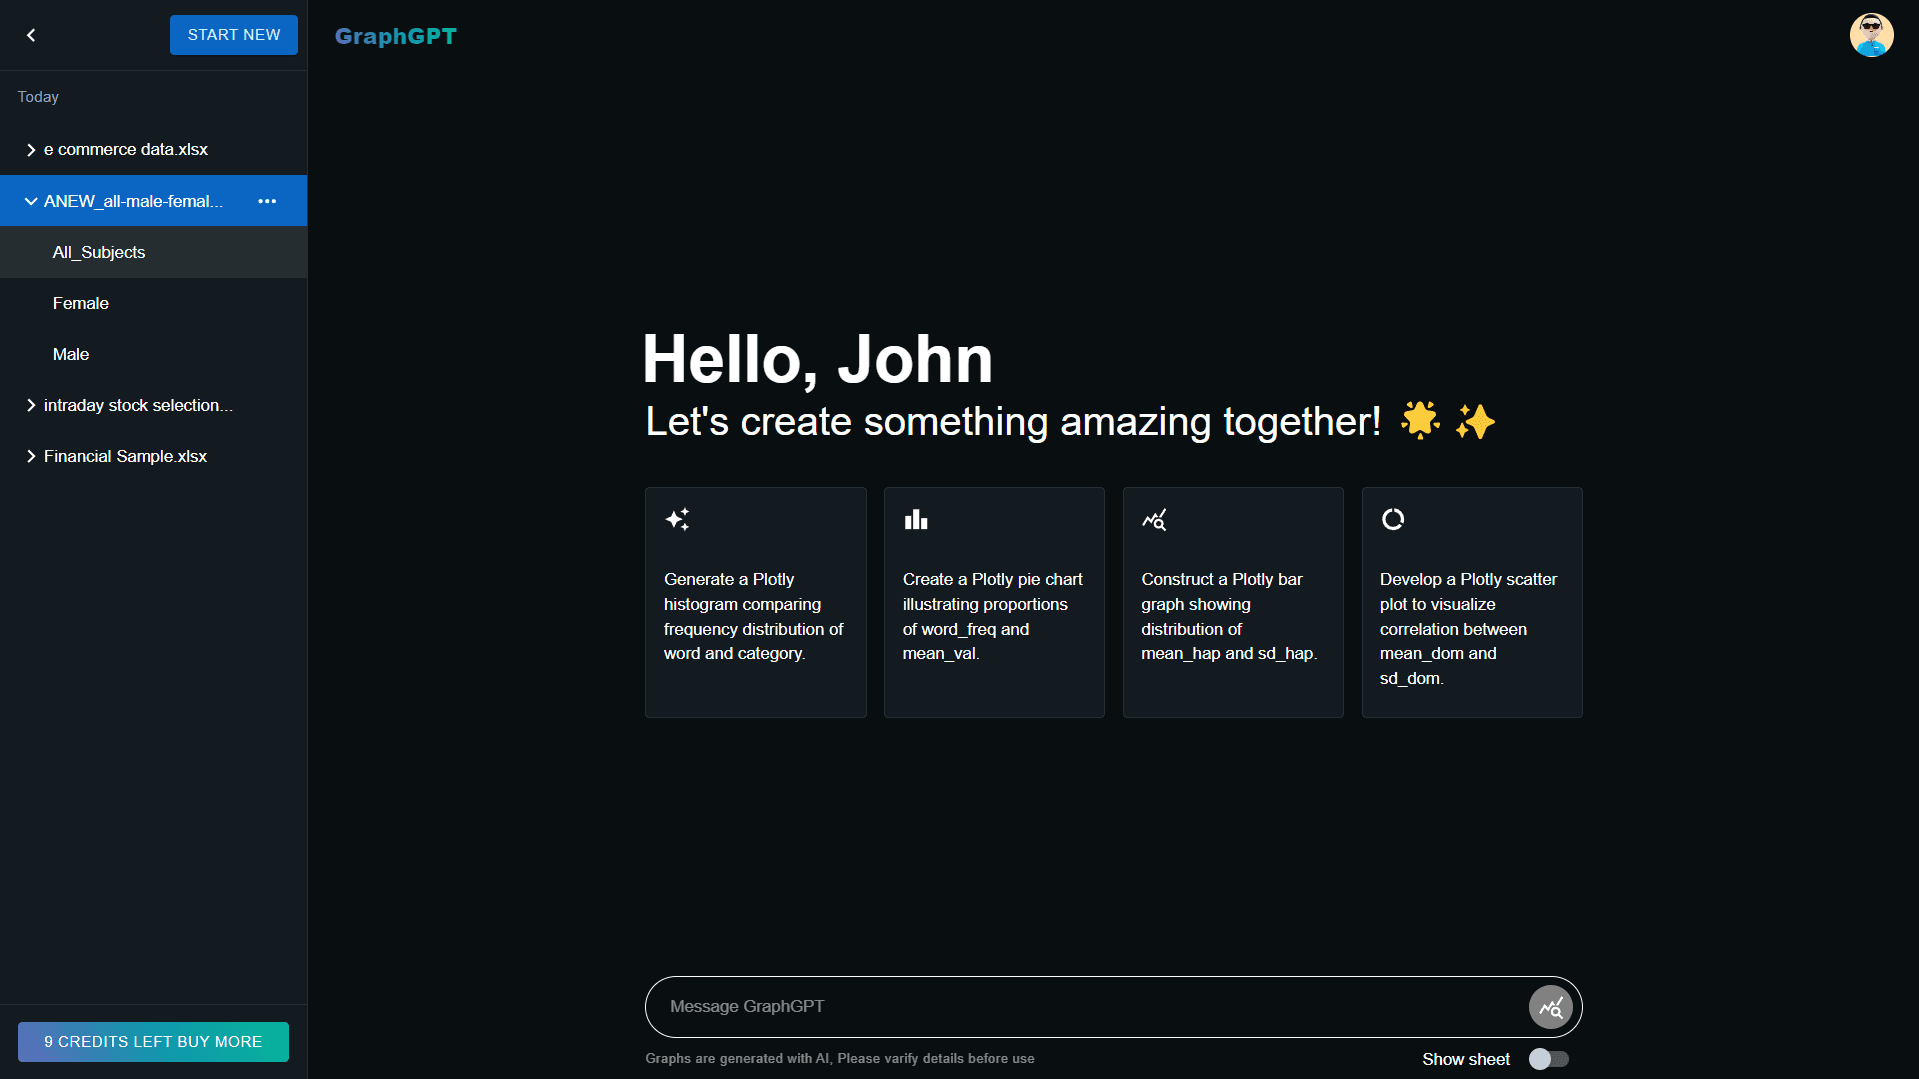Open the GraphGPT logo link

[396, 36]
